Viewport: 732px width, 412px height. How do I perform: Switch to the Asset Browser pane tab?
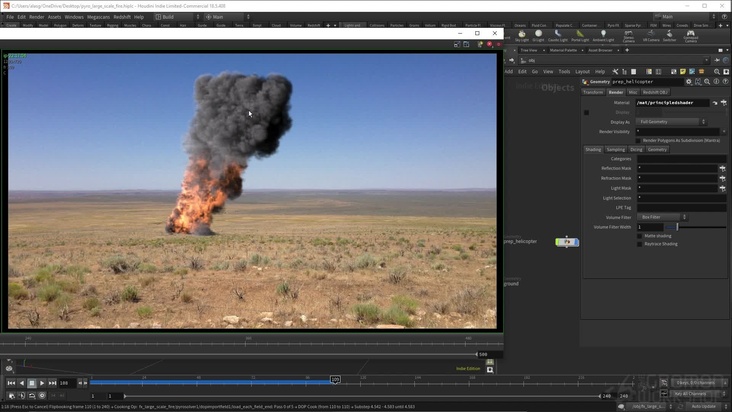600,50
